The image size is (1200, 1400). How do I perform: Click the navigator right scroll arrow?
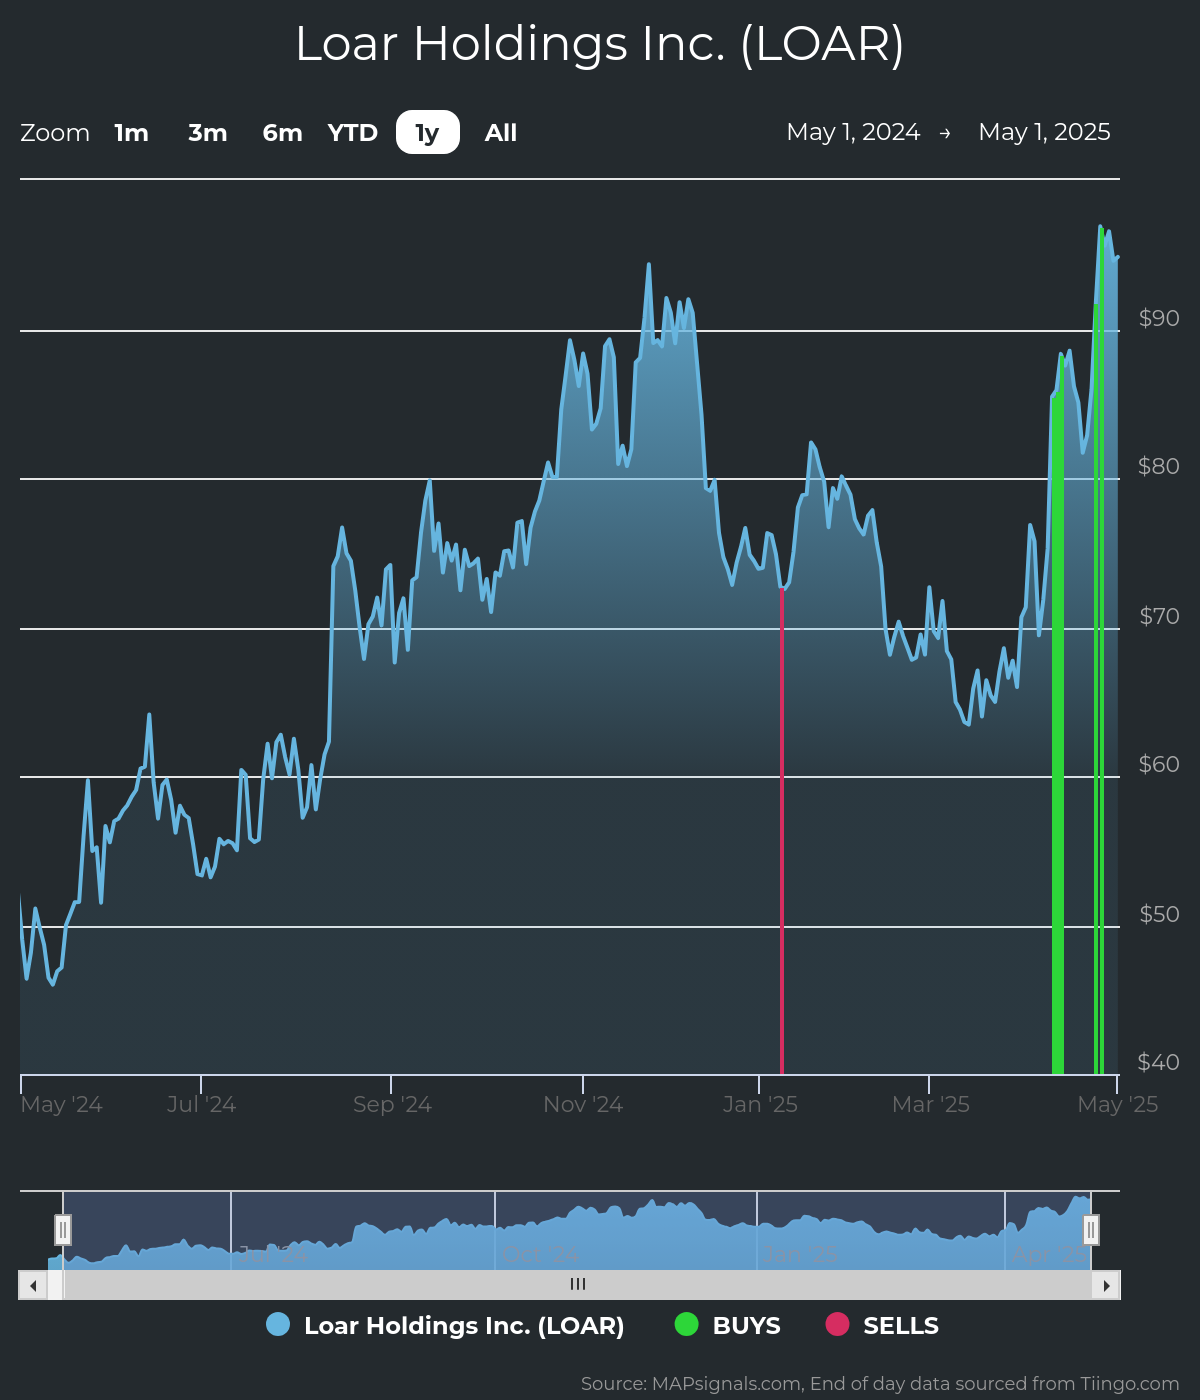click(x=1106, y=1285)
